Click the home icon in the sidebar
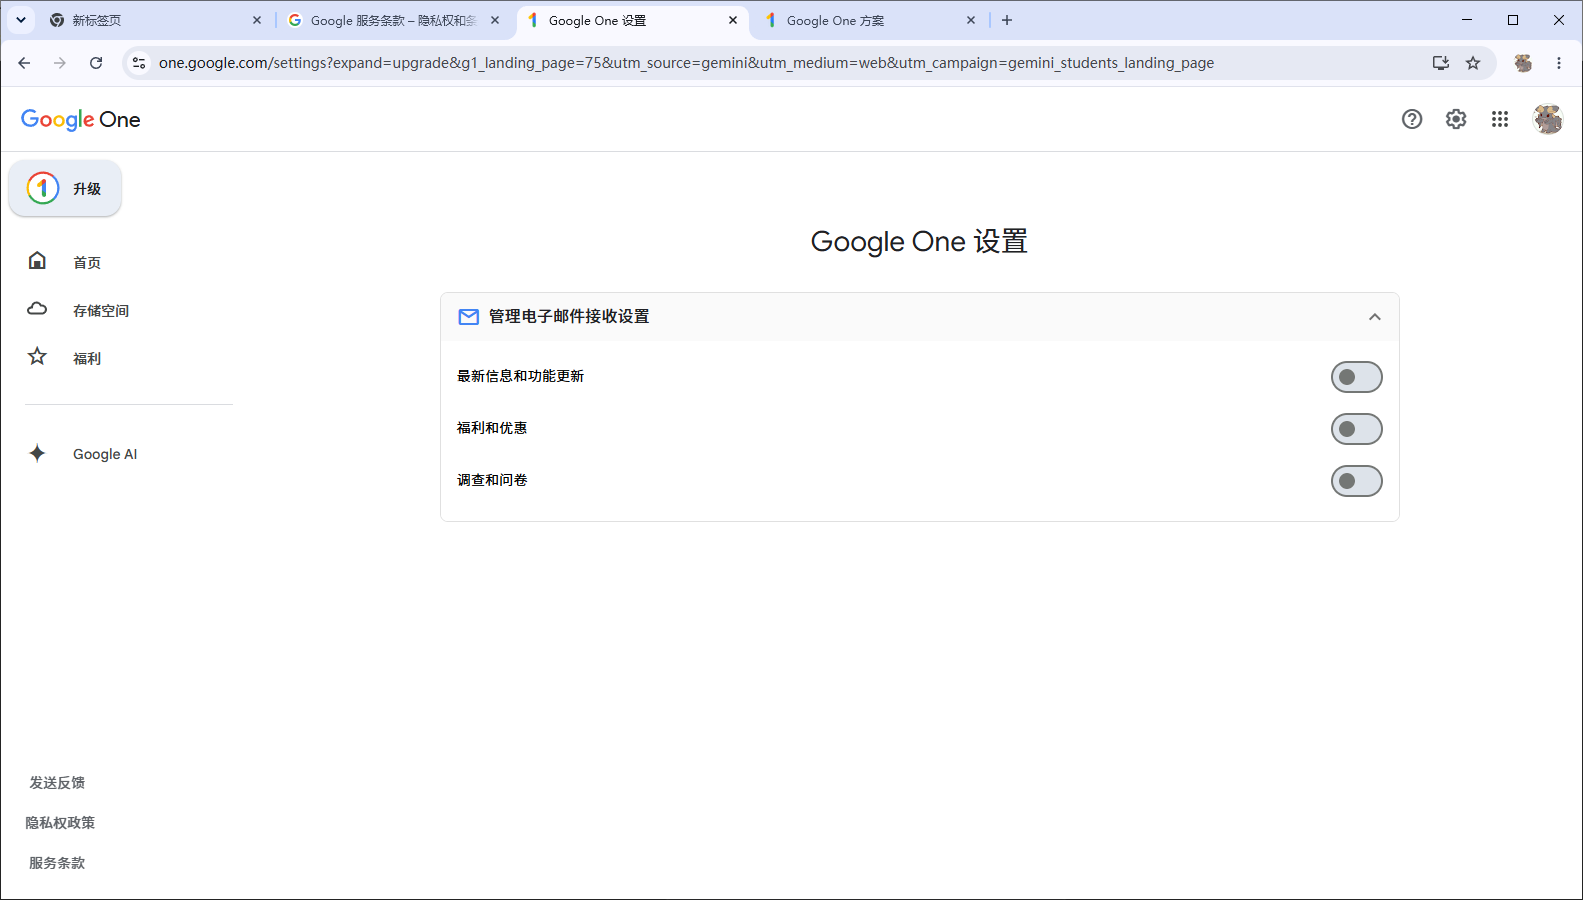The image size is (1583, 900). pos(37,261)
